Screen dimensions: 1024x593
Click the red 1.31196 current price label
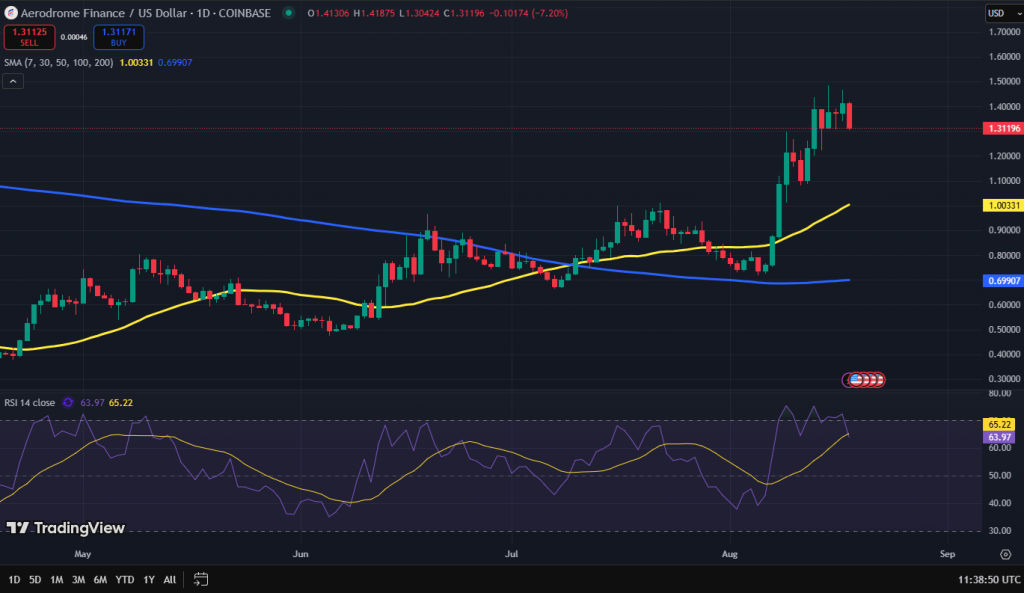pyautogui.click(x=1003, y=129)
